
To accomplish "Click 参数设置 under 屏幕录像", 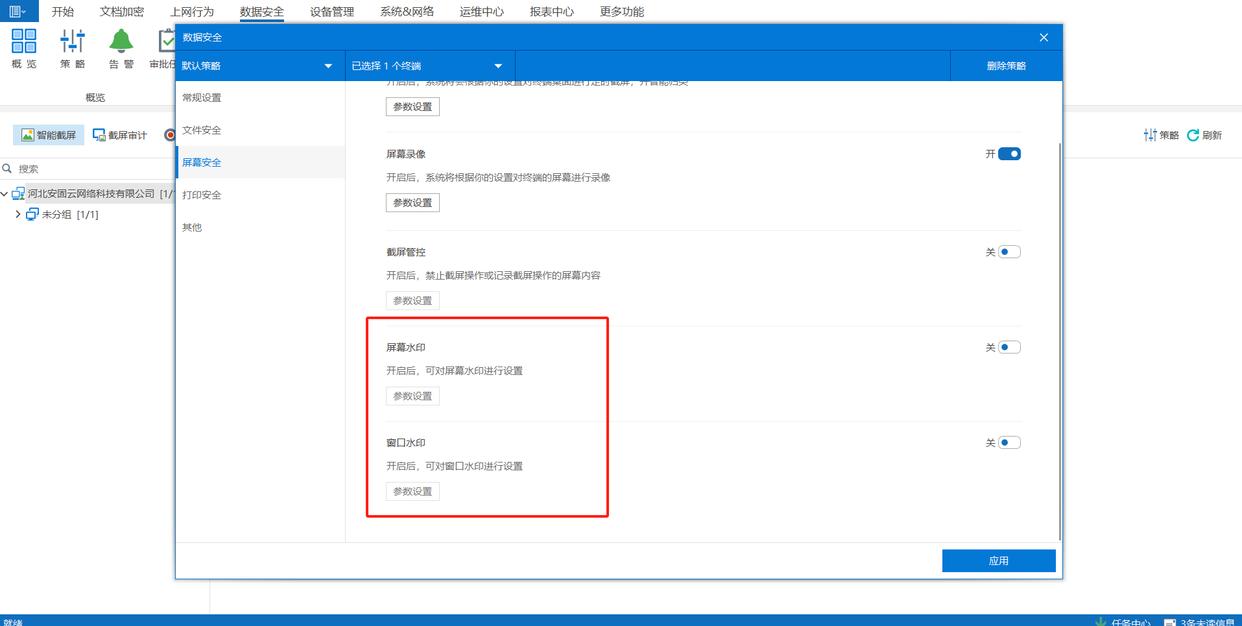I will [412, 203].
